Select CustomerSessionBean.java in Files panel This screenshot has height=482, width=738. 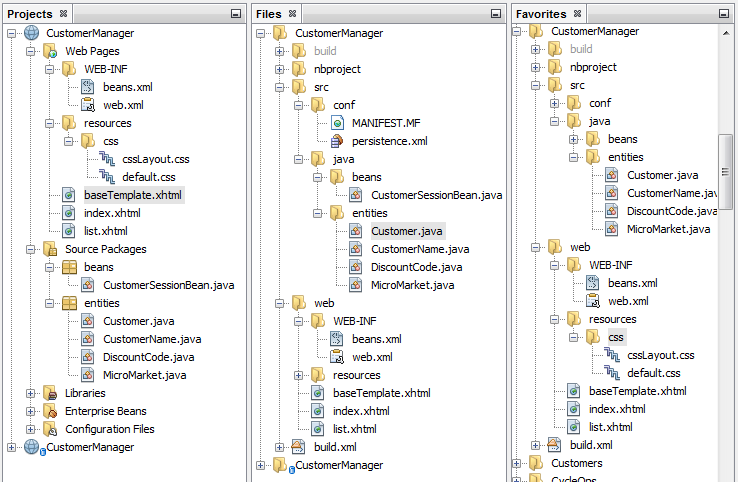[436, 195]
